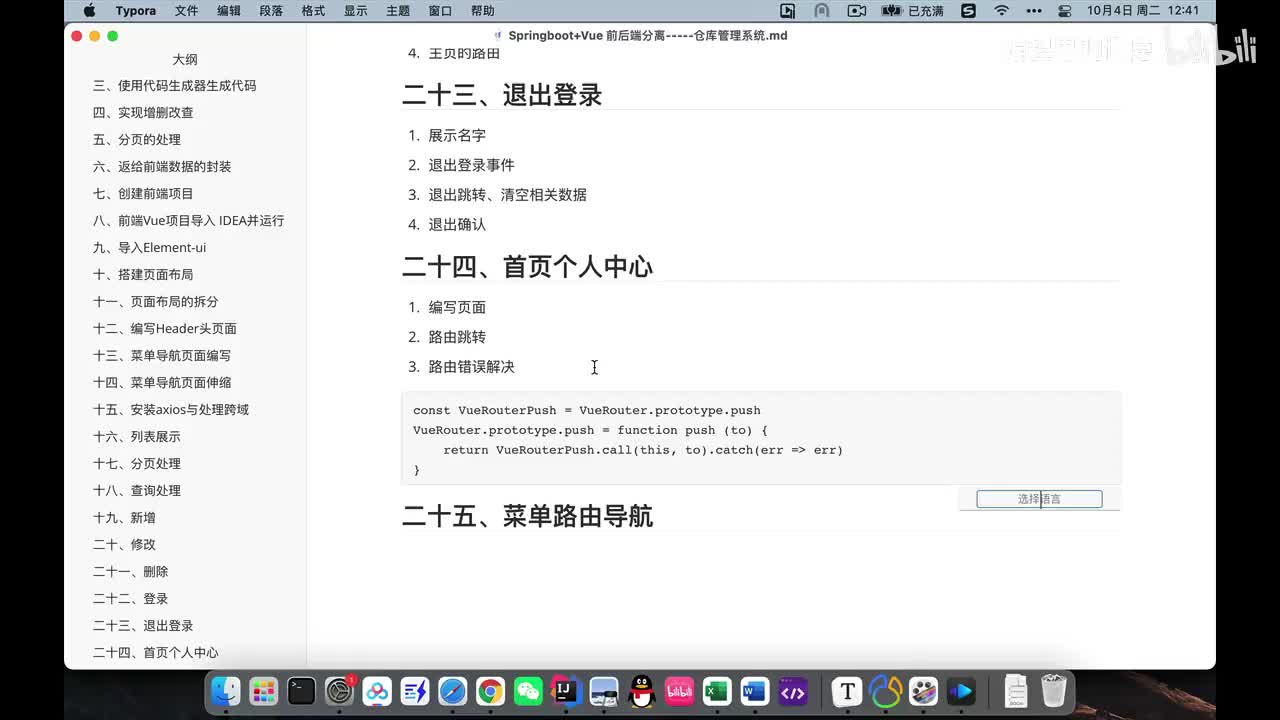Jump to outline item 九、导入Element-ui
Screen dimensions: 1280x720
tap(149, 248)
